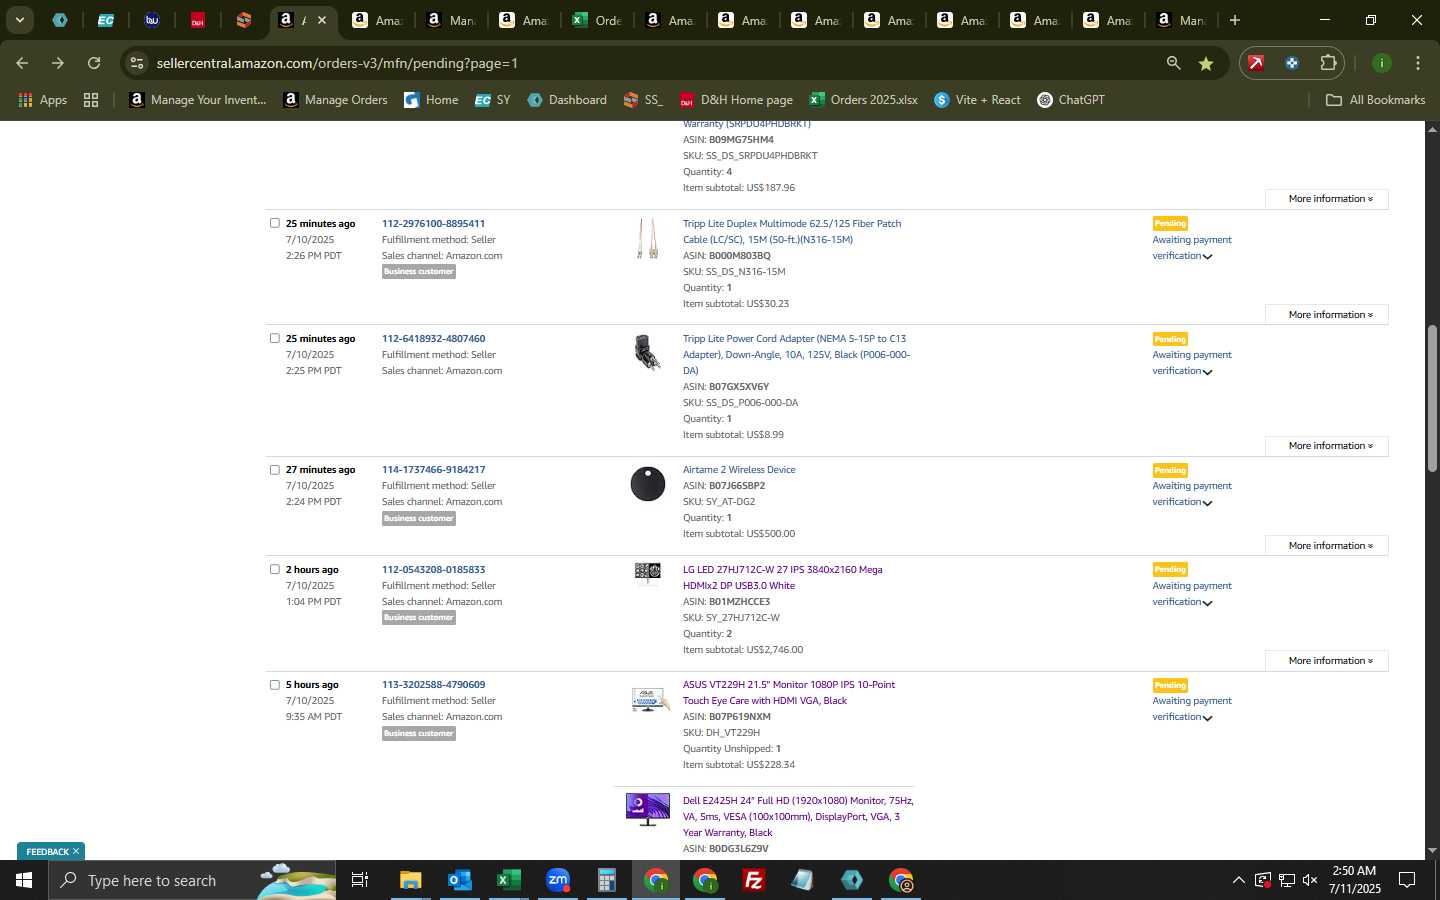
Task: Open the tab search dropdown arrow
Action: [19, 20]
